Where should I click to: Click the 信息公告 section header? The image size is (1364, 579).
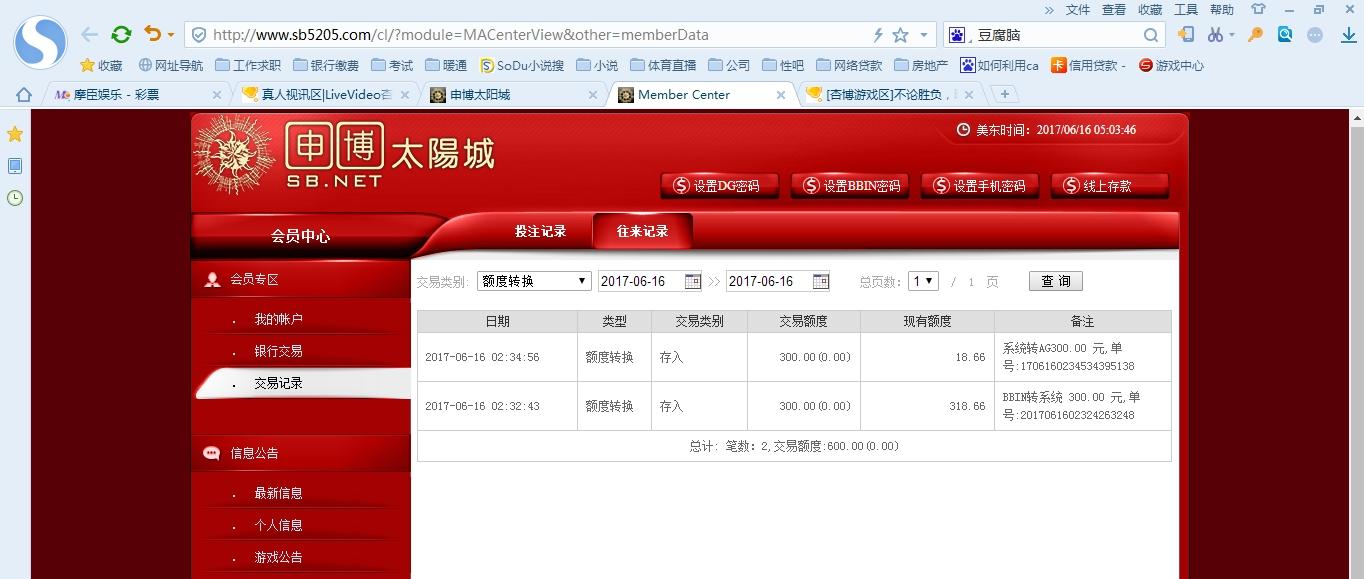click(x=301, y=453)
